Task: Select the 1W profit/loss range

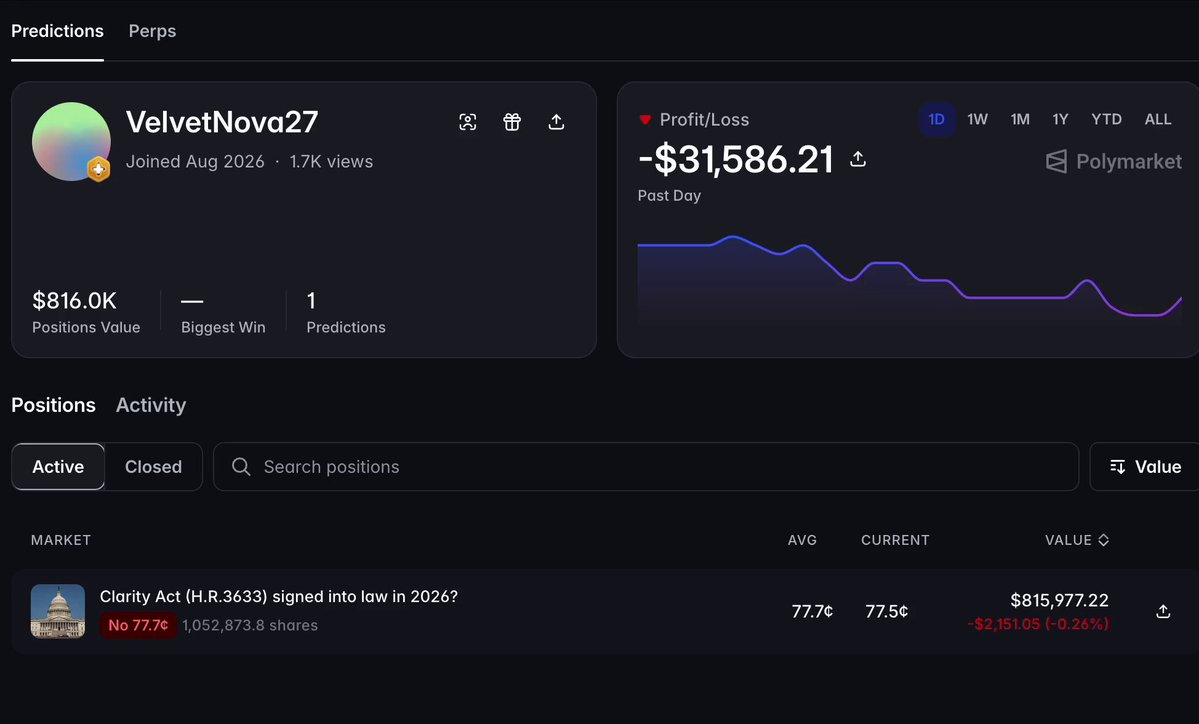Action: click(977, 119)
